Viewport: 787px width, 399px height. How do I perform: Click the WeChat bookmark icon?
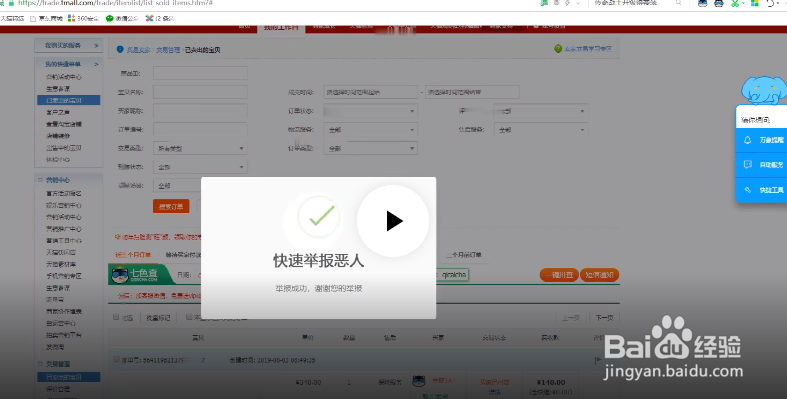click(109, 18)
